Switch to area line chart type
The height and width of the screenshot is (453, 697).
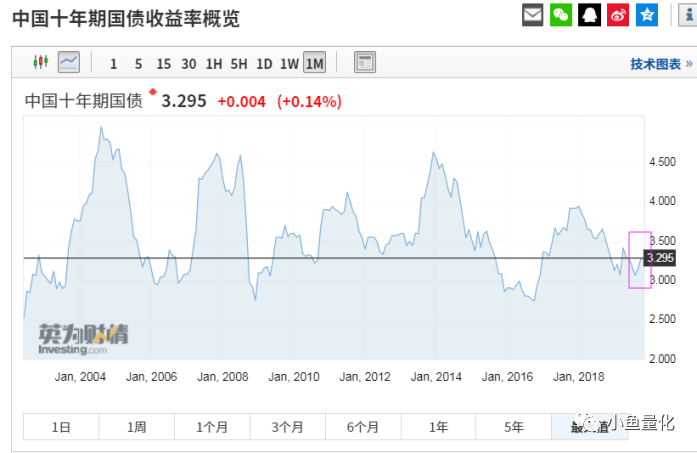pos(69,62)
